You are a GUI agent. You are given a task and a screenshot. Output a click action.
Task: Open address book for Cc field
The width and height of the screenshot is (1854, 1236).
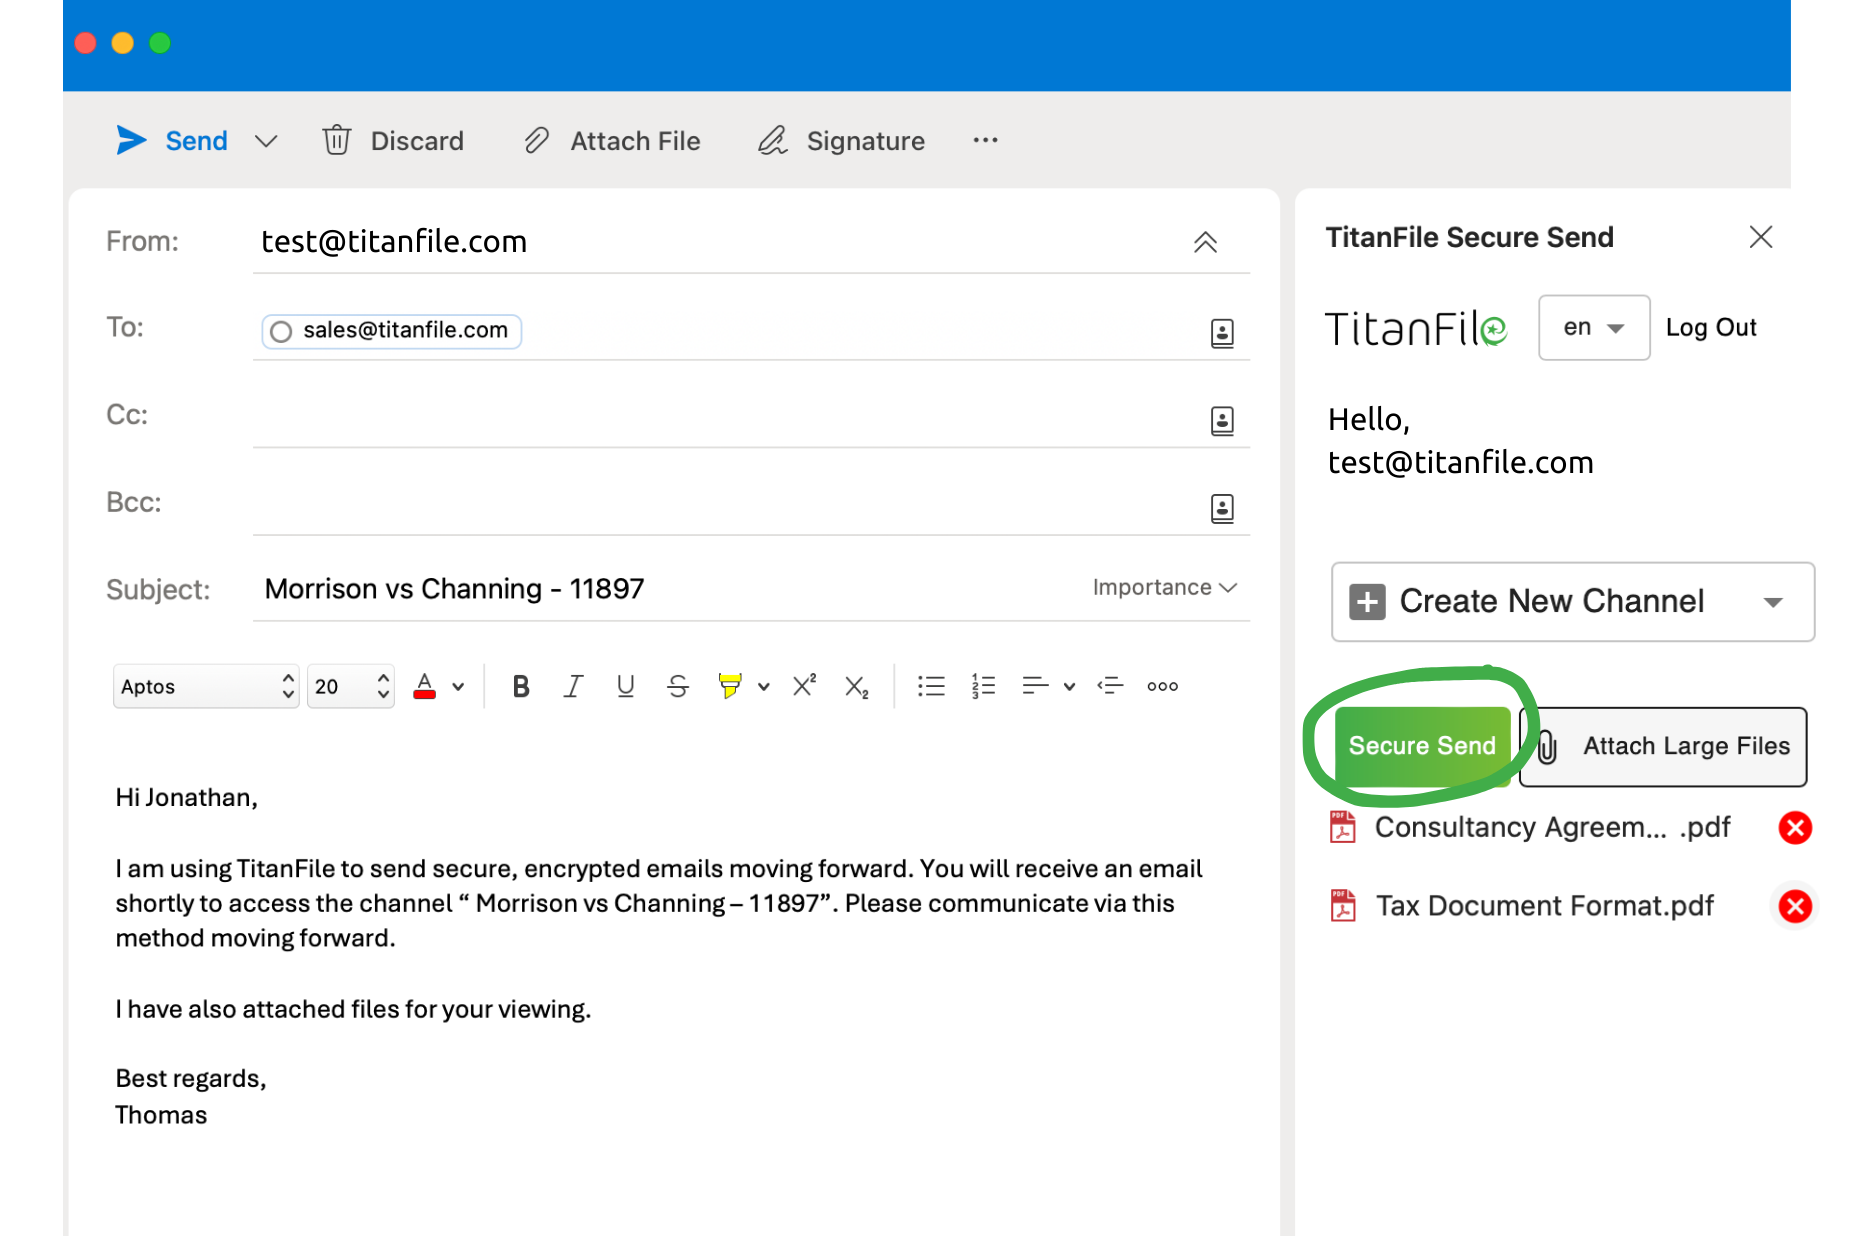click(x=1222, y=421)
